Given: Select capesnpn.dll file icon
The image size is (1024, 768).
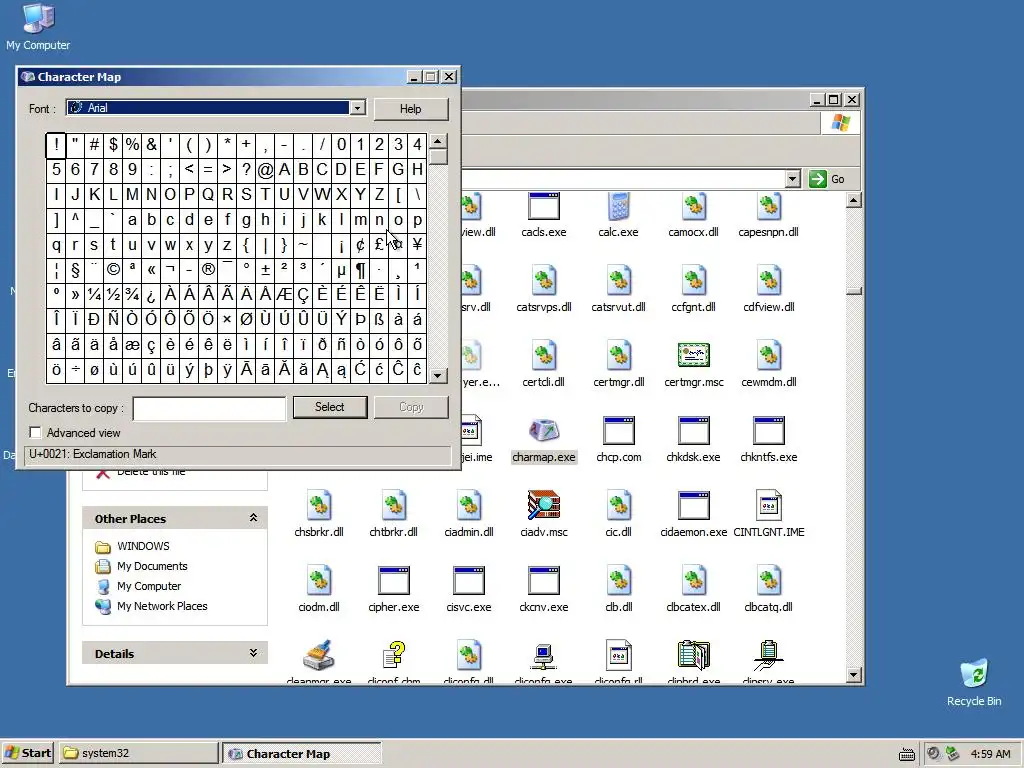Looking at the screenshot, I should (x=769, y=206).
